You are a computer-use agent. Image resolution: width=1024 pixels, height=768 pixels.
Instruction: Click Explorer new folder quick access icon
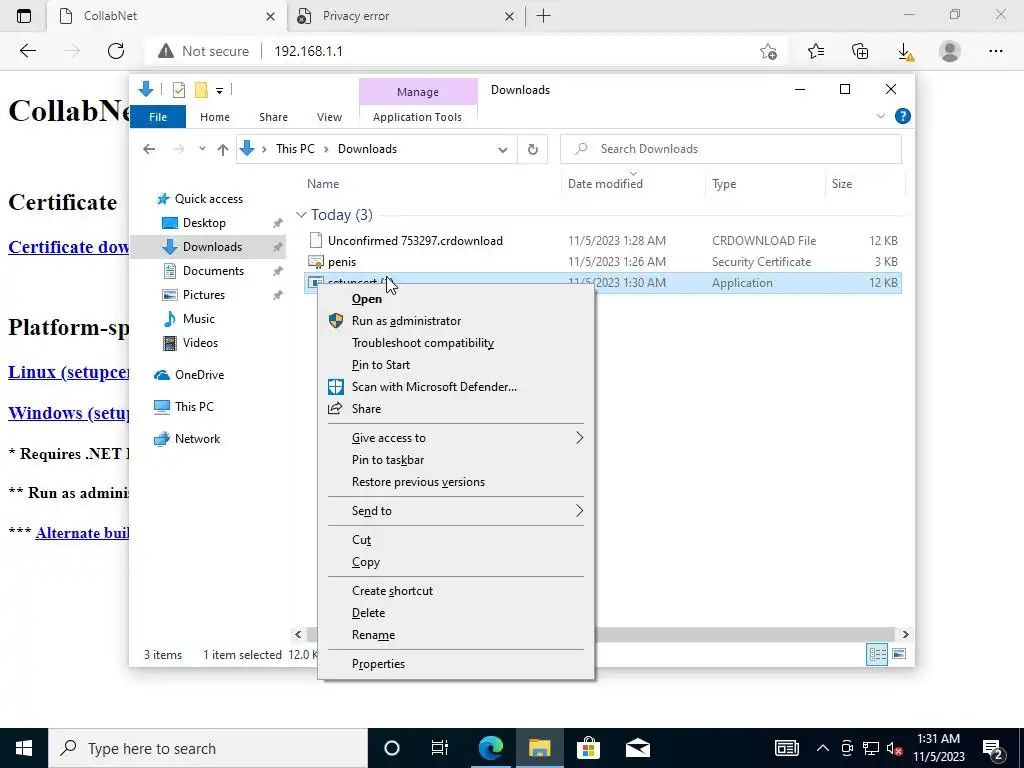pyautogui.click(x=202, y=90)
